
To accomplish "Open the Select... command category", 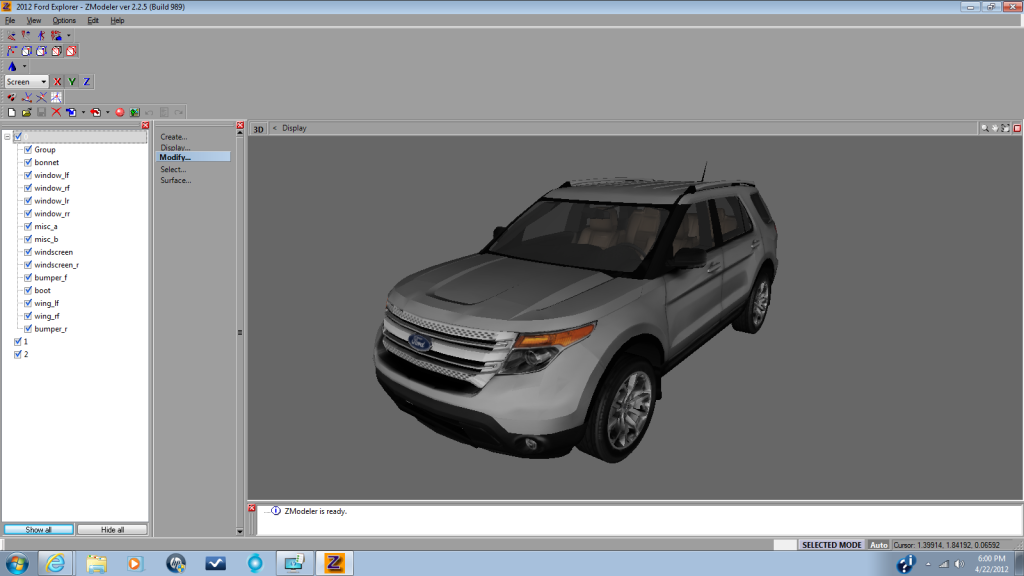I will (x=173, y=169).
